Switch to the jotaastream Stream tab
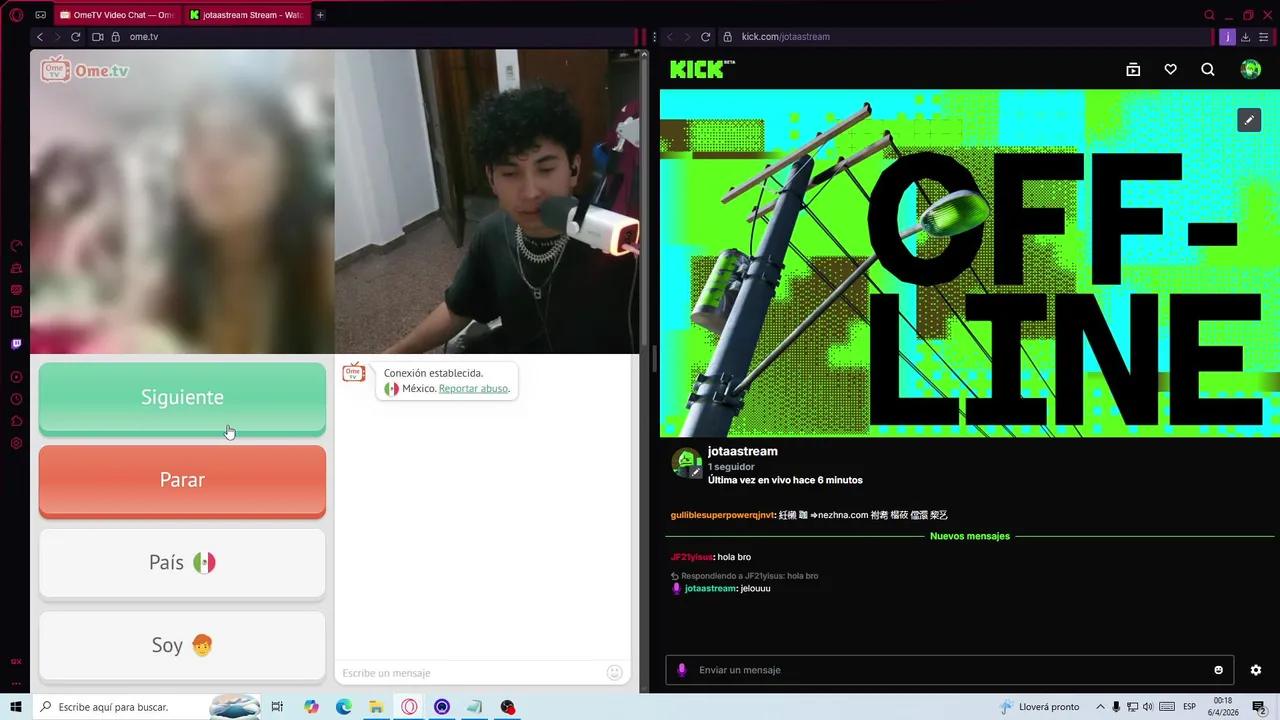This screenshot has height=720, width=1280. tap(246, 15)
